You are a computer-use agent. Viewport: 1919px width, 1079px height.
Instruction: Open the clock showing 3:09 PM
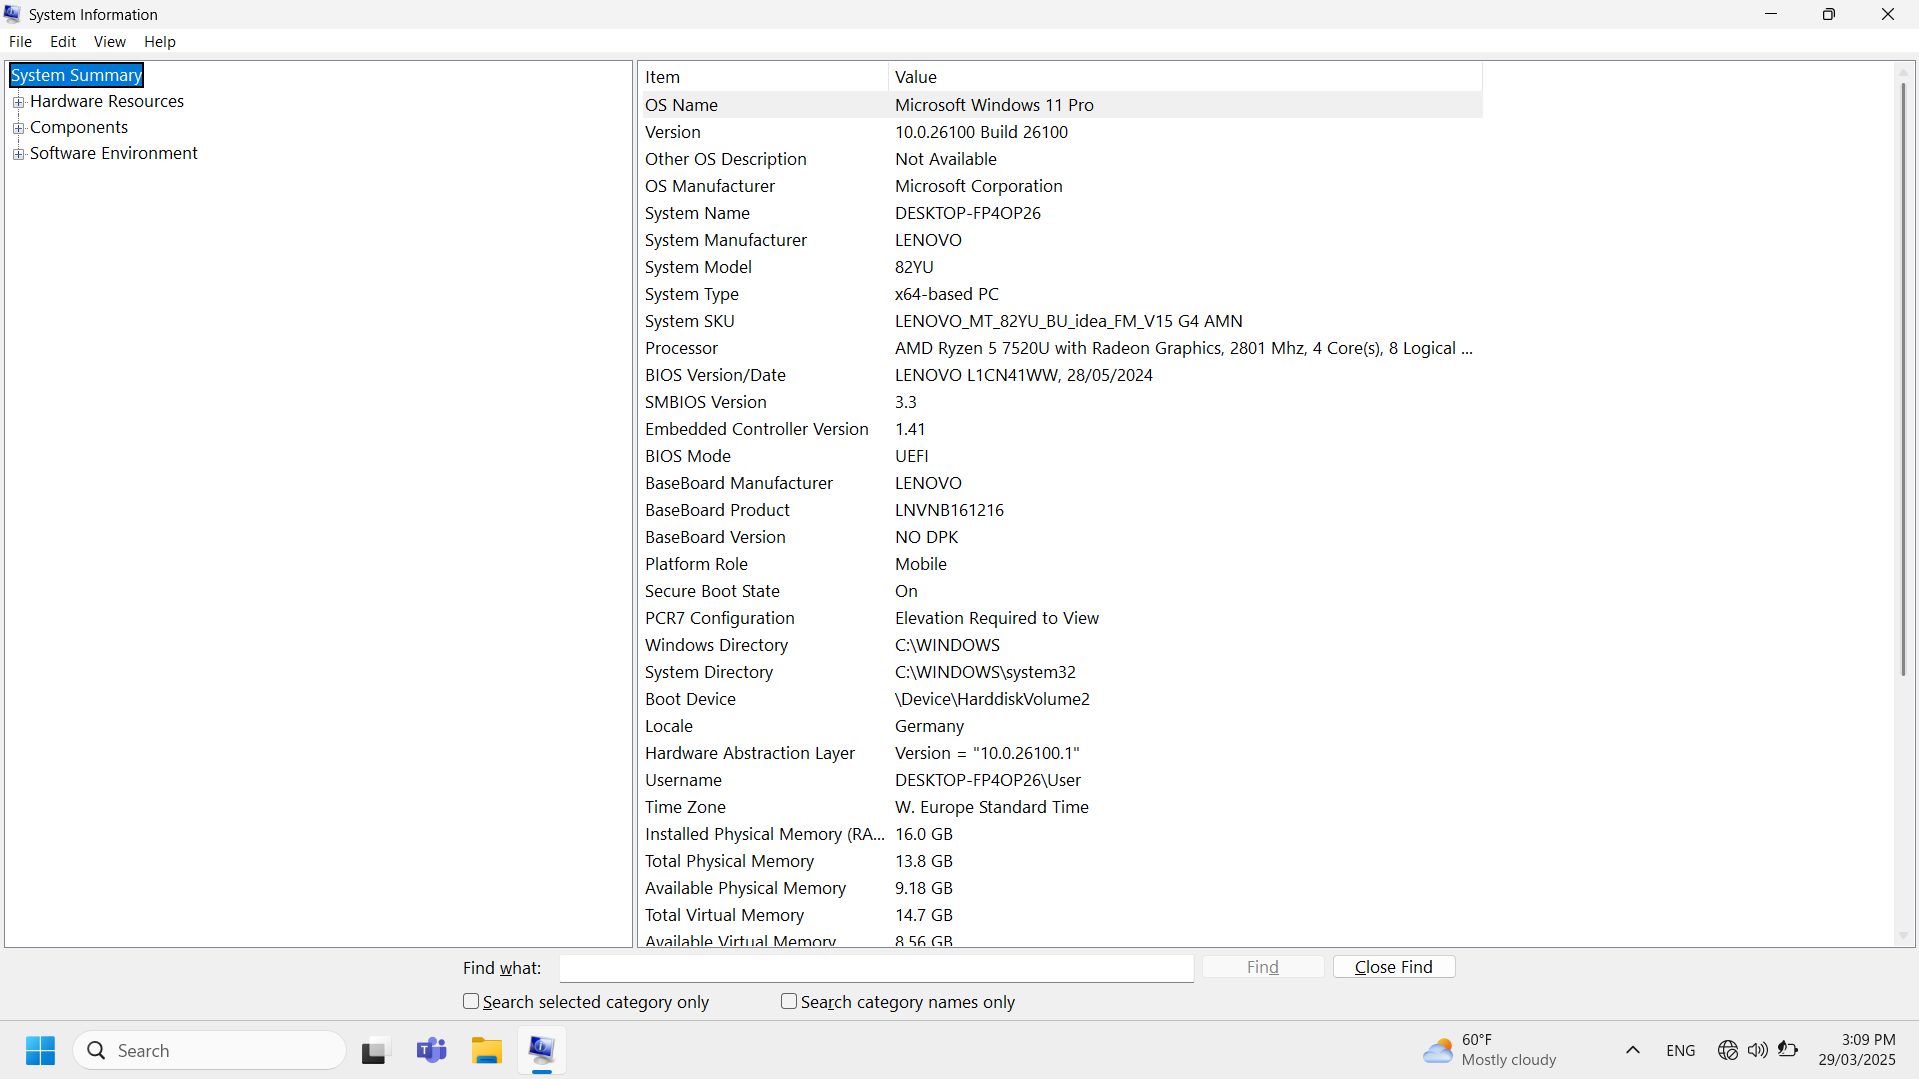click(1857, 1050)
